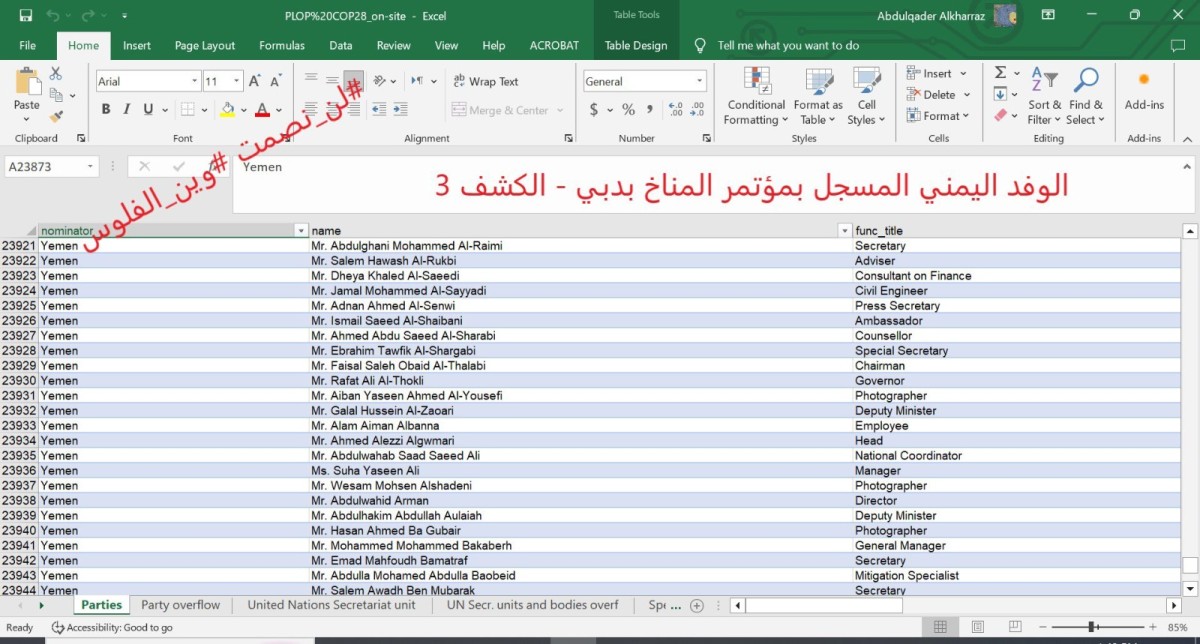The width and height of the screenshot is (1200, 644).
Task: Click the Fill down arrow icon
Action: [1000, 94]
